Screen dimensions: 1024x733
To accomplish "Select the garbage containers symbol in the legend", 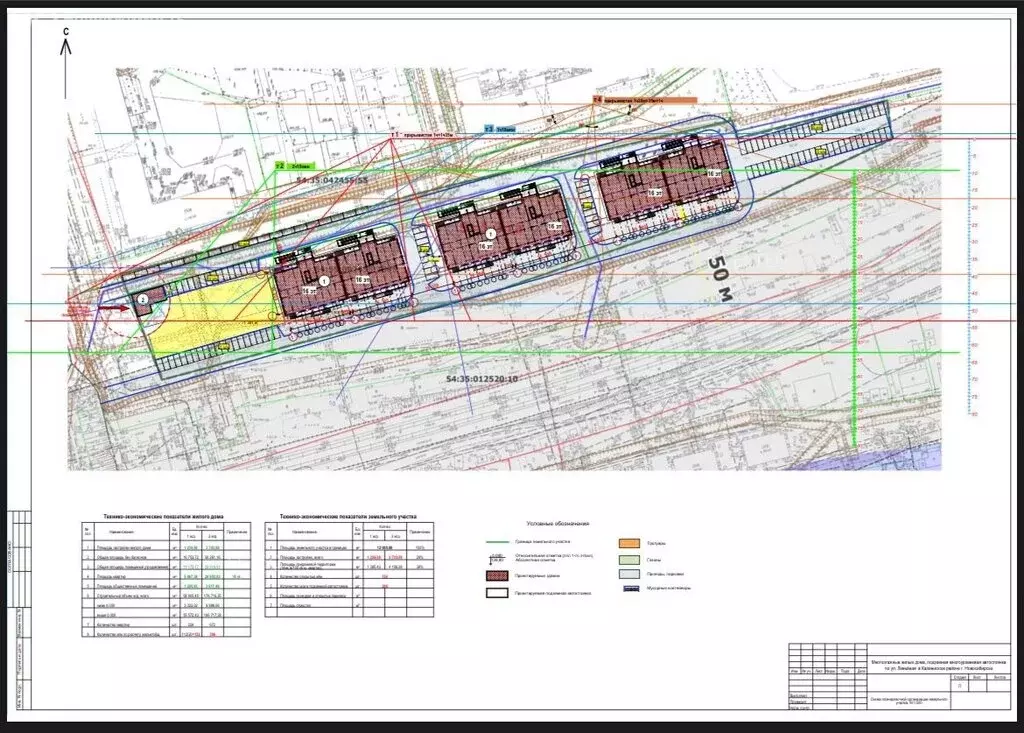I will (x=630, y=588).
